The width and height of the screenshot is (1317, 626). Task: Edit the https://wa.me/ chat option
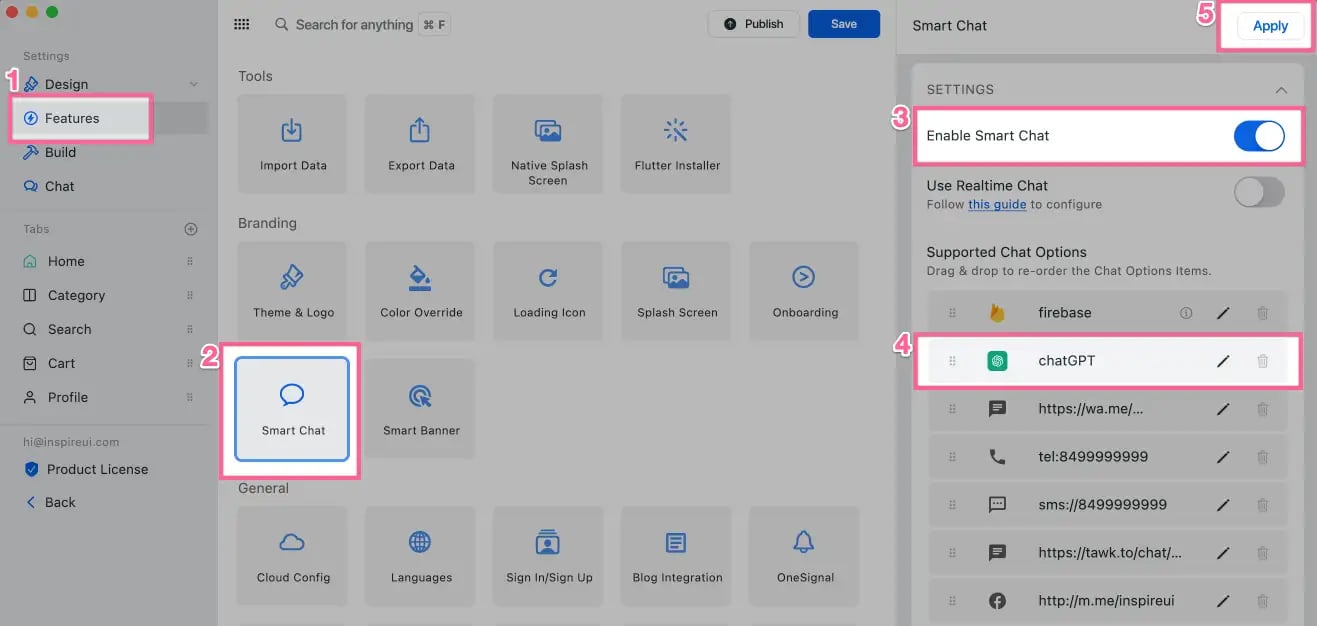tap(1222, 409)
